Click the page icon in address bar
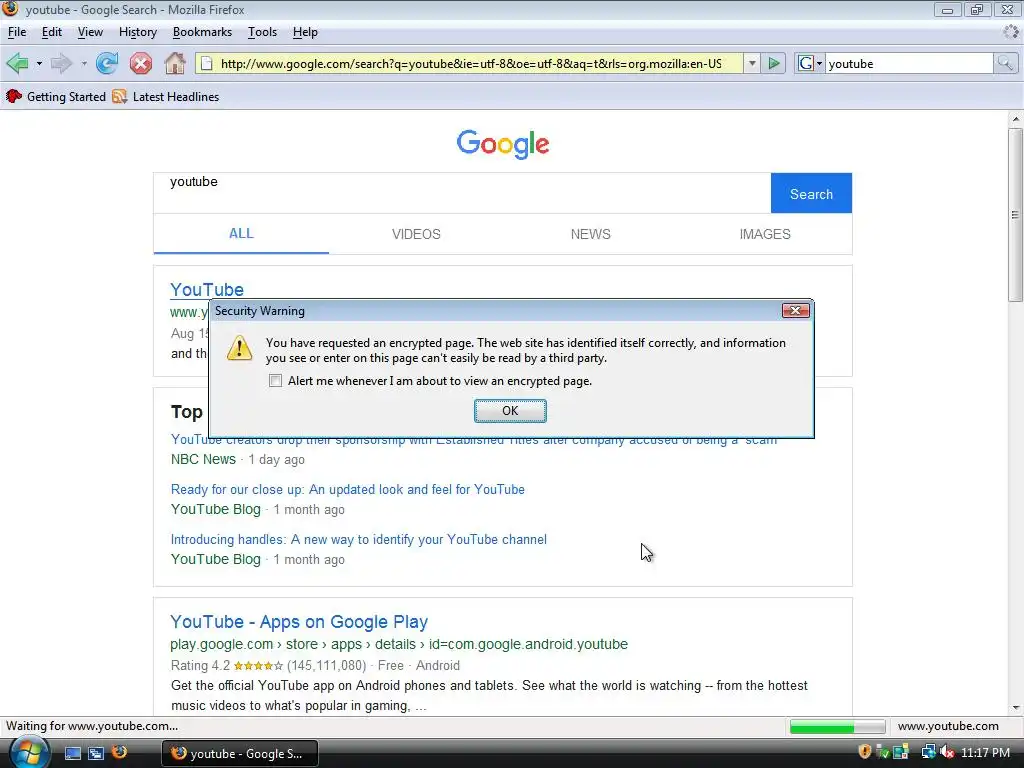 206,63
